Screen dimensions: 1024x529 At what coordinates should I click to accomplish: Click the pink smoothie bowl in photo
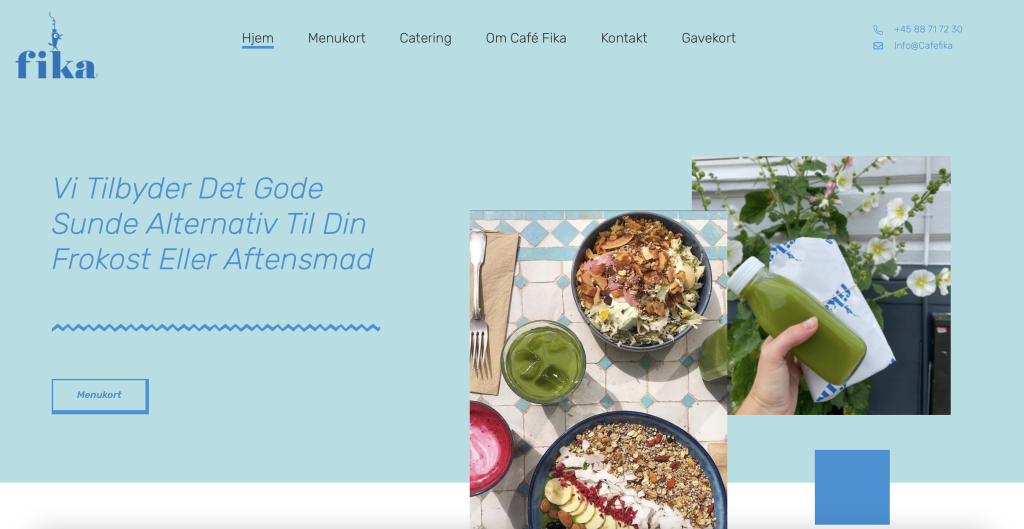[490, 448]
